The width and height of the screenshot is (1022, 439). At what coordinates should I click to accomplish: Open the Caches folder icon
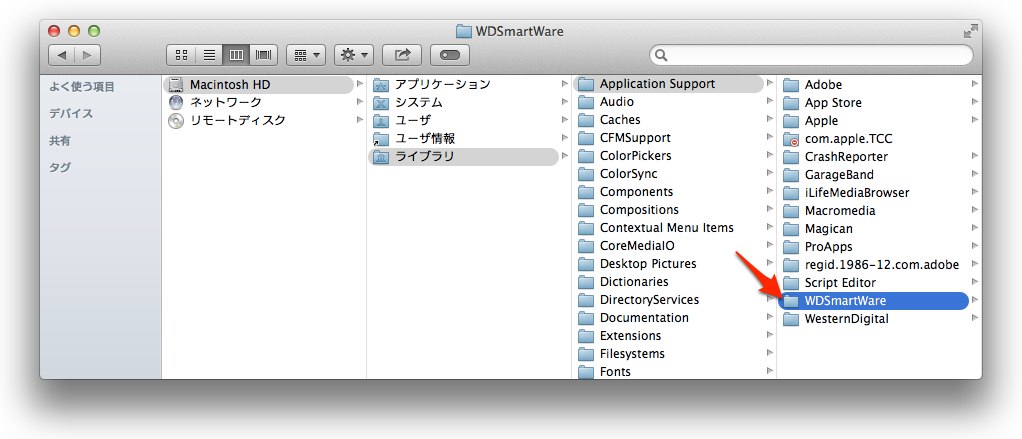pos(586,120)
